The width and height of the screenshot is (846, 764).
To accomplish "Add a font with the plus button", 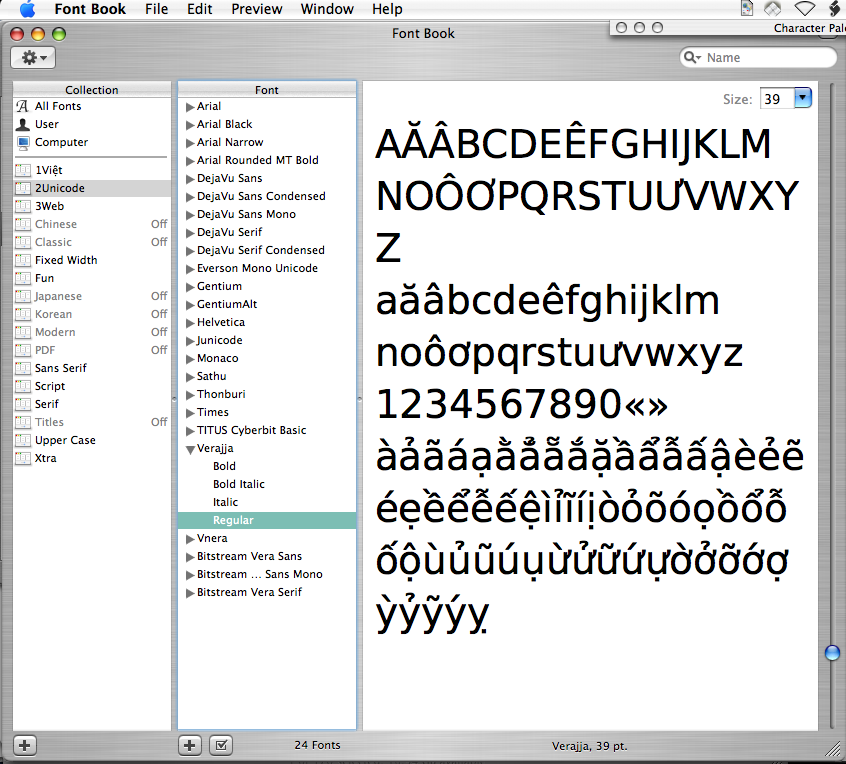I will coord(189,746).
